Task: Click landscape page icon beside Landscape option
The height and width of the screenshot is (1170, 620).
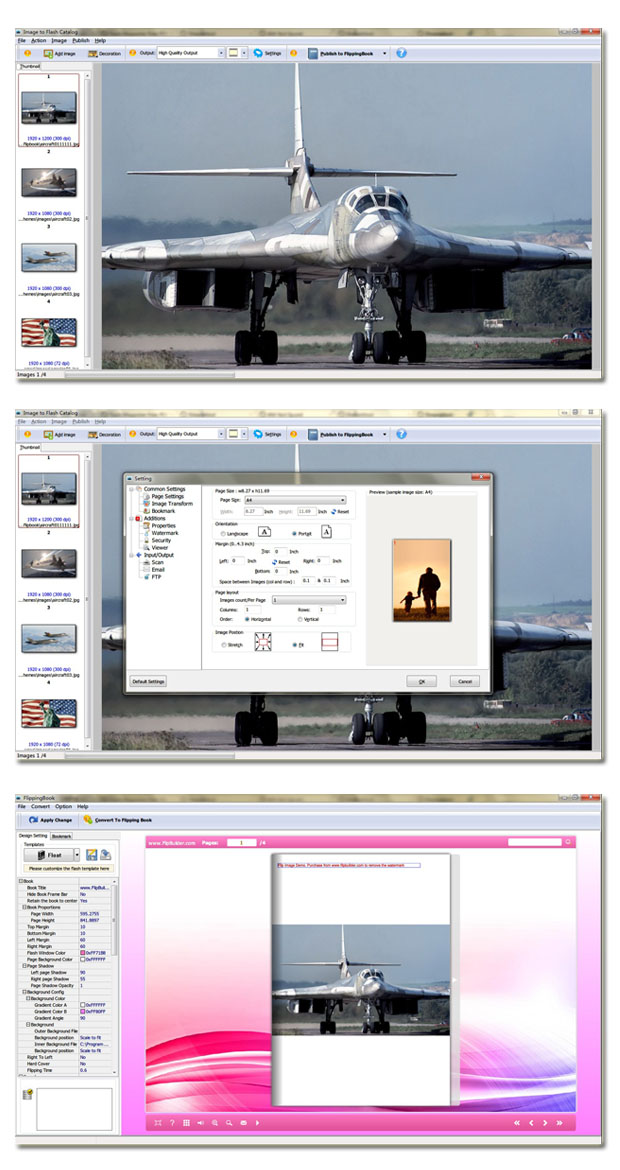Action: [x=264, y=532]
